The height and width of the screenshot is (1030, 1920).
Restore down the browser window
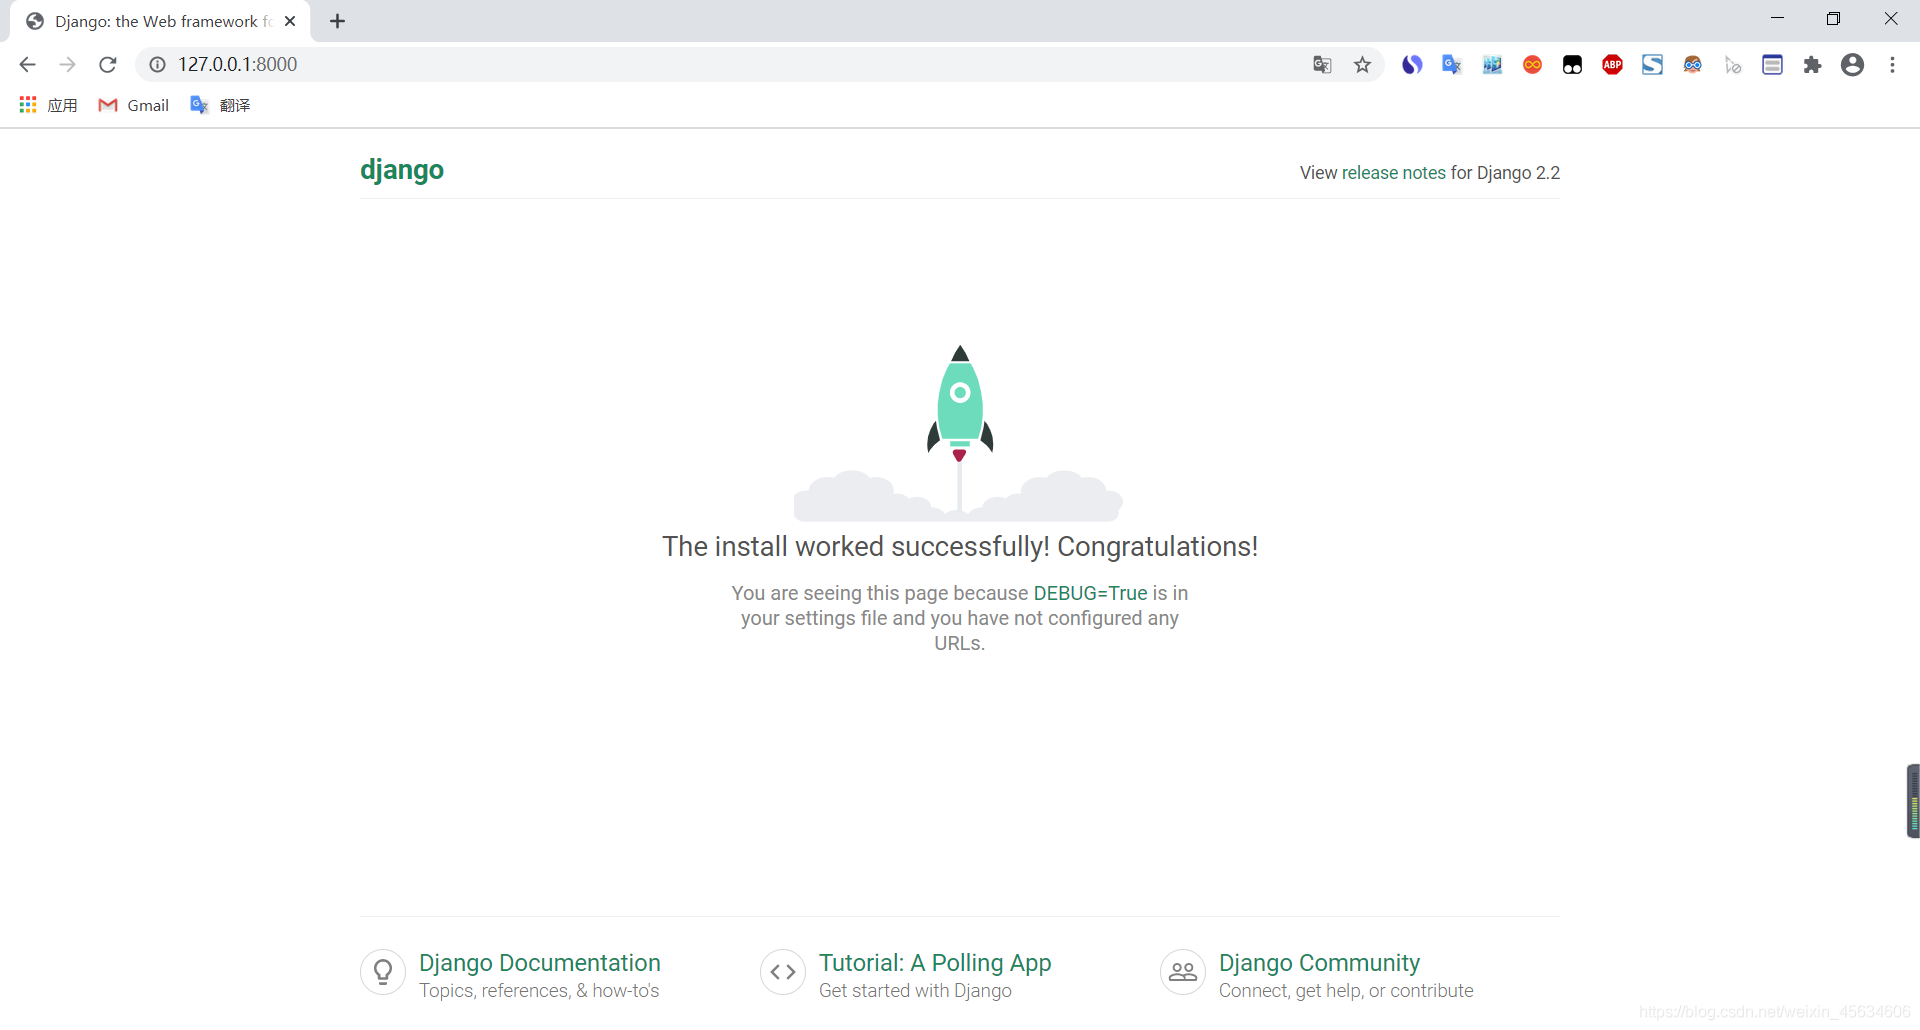(x=1833, y=19)
